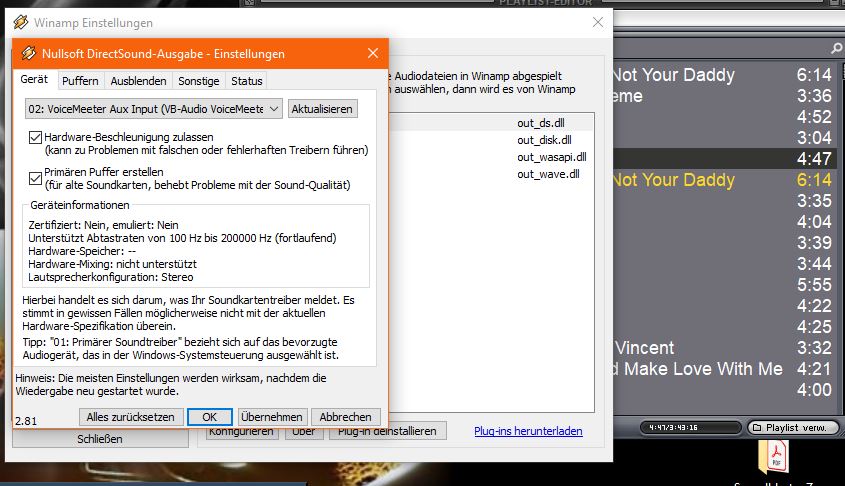The width and height of the screenshot is (845, 486).
Task: Confirm with the OK button
Action: click(x=210, y=416)
